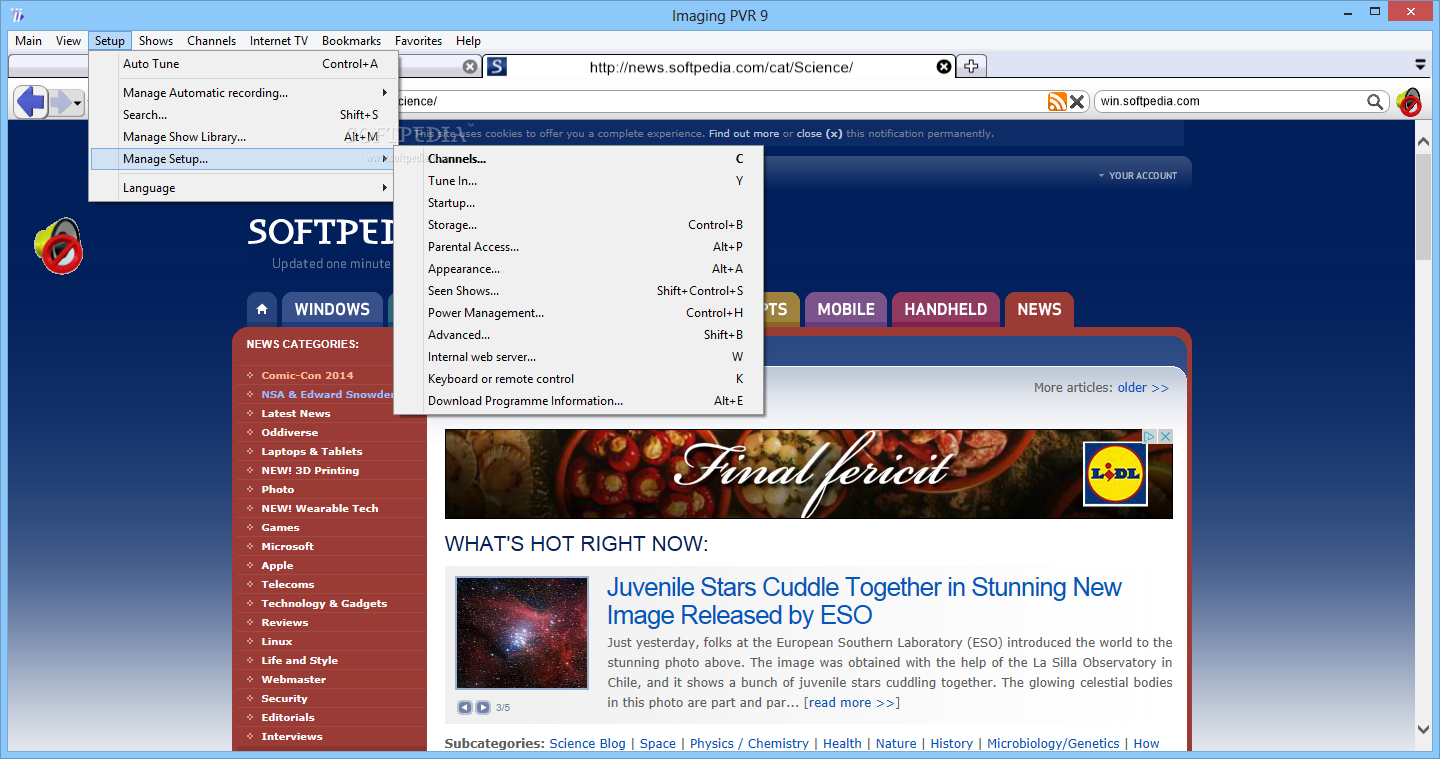
Task: Open the tab list dropdown arrow
Action: 1420,65
